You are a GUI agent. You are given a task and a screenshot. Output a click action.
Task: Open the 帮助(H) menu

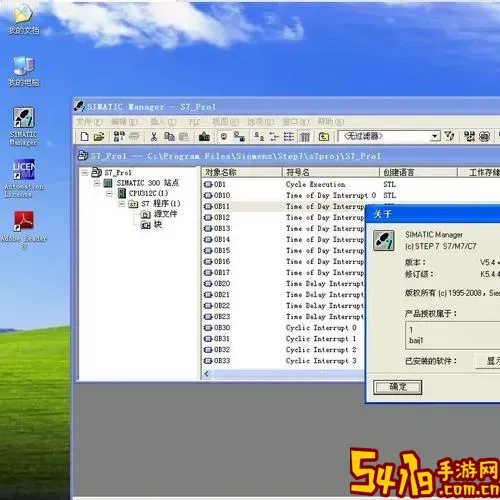point(331,122)
